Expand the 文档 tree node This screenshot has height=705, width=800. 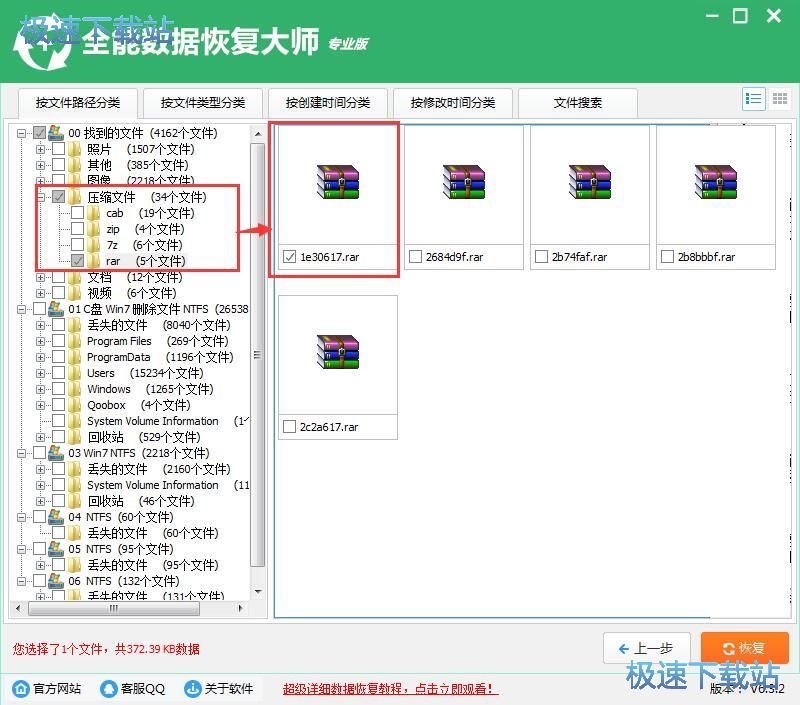tap(40, 277)
